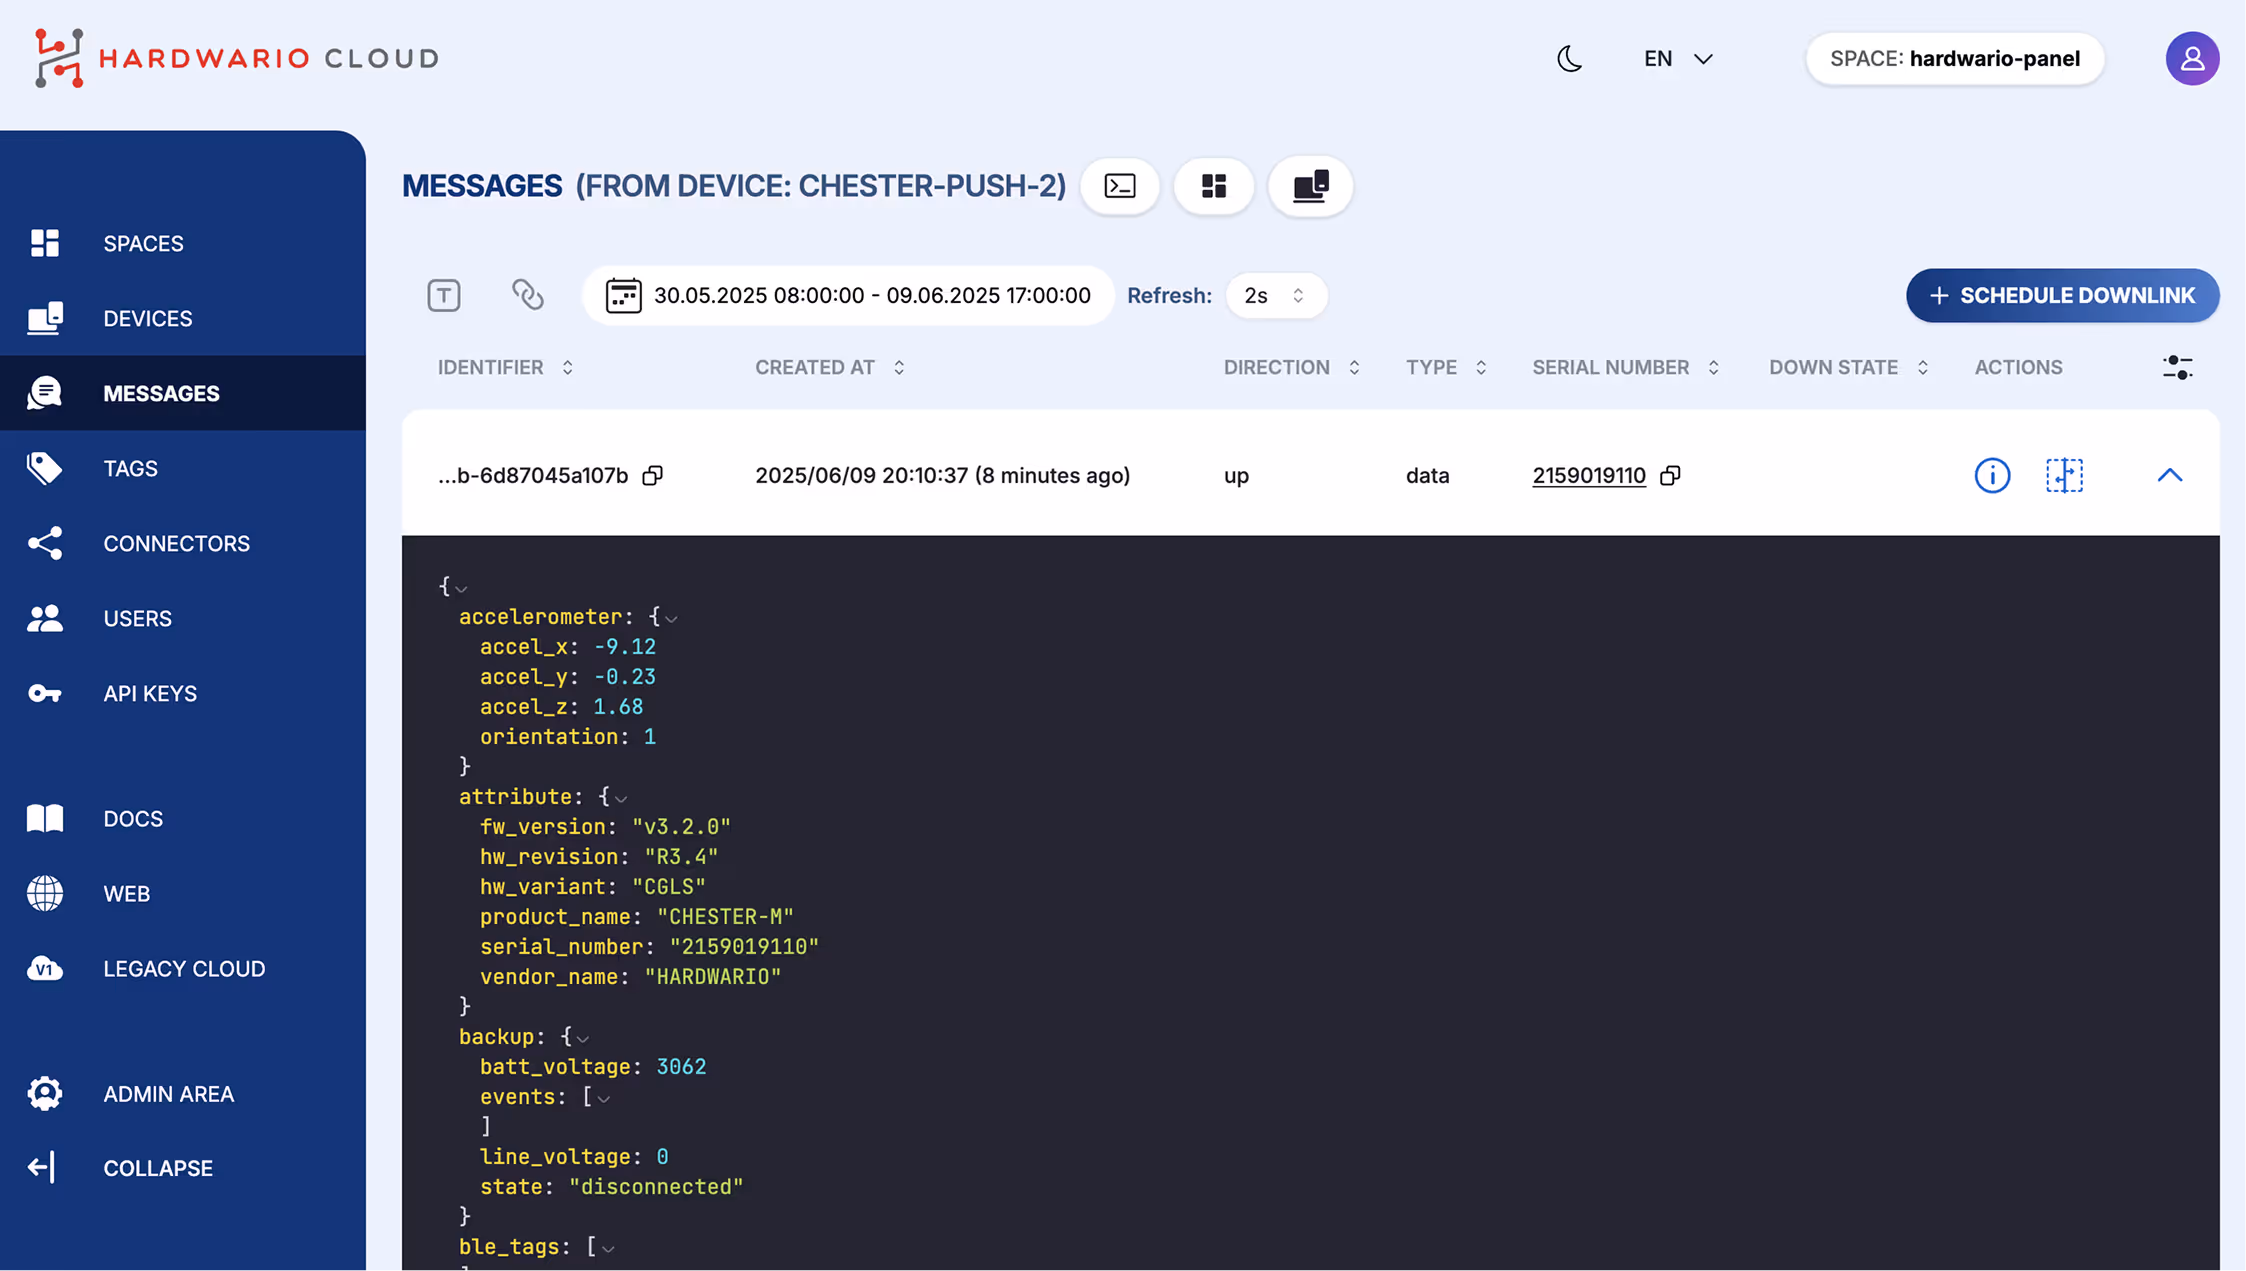The image size is (2246, 1271).
Task: Click the HARDWARIO Cloud logo
Action: click(237, 58)
